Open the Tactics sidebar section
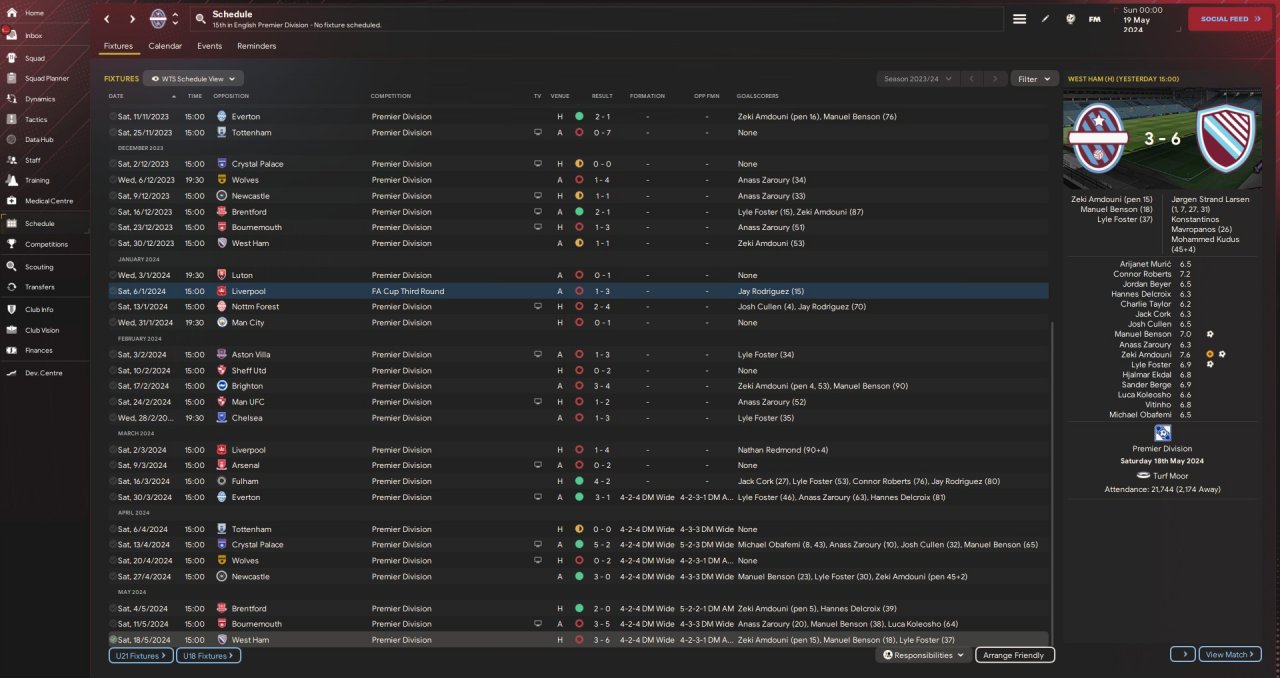The width and height of the screenshot is (1280, 678). (x=44, y=119)
